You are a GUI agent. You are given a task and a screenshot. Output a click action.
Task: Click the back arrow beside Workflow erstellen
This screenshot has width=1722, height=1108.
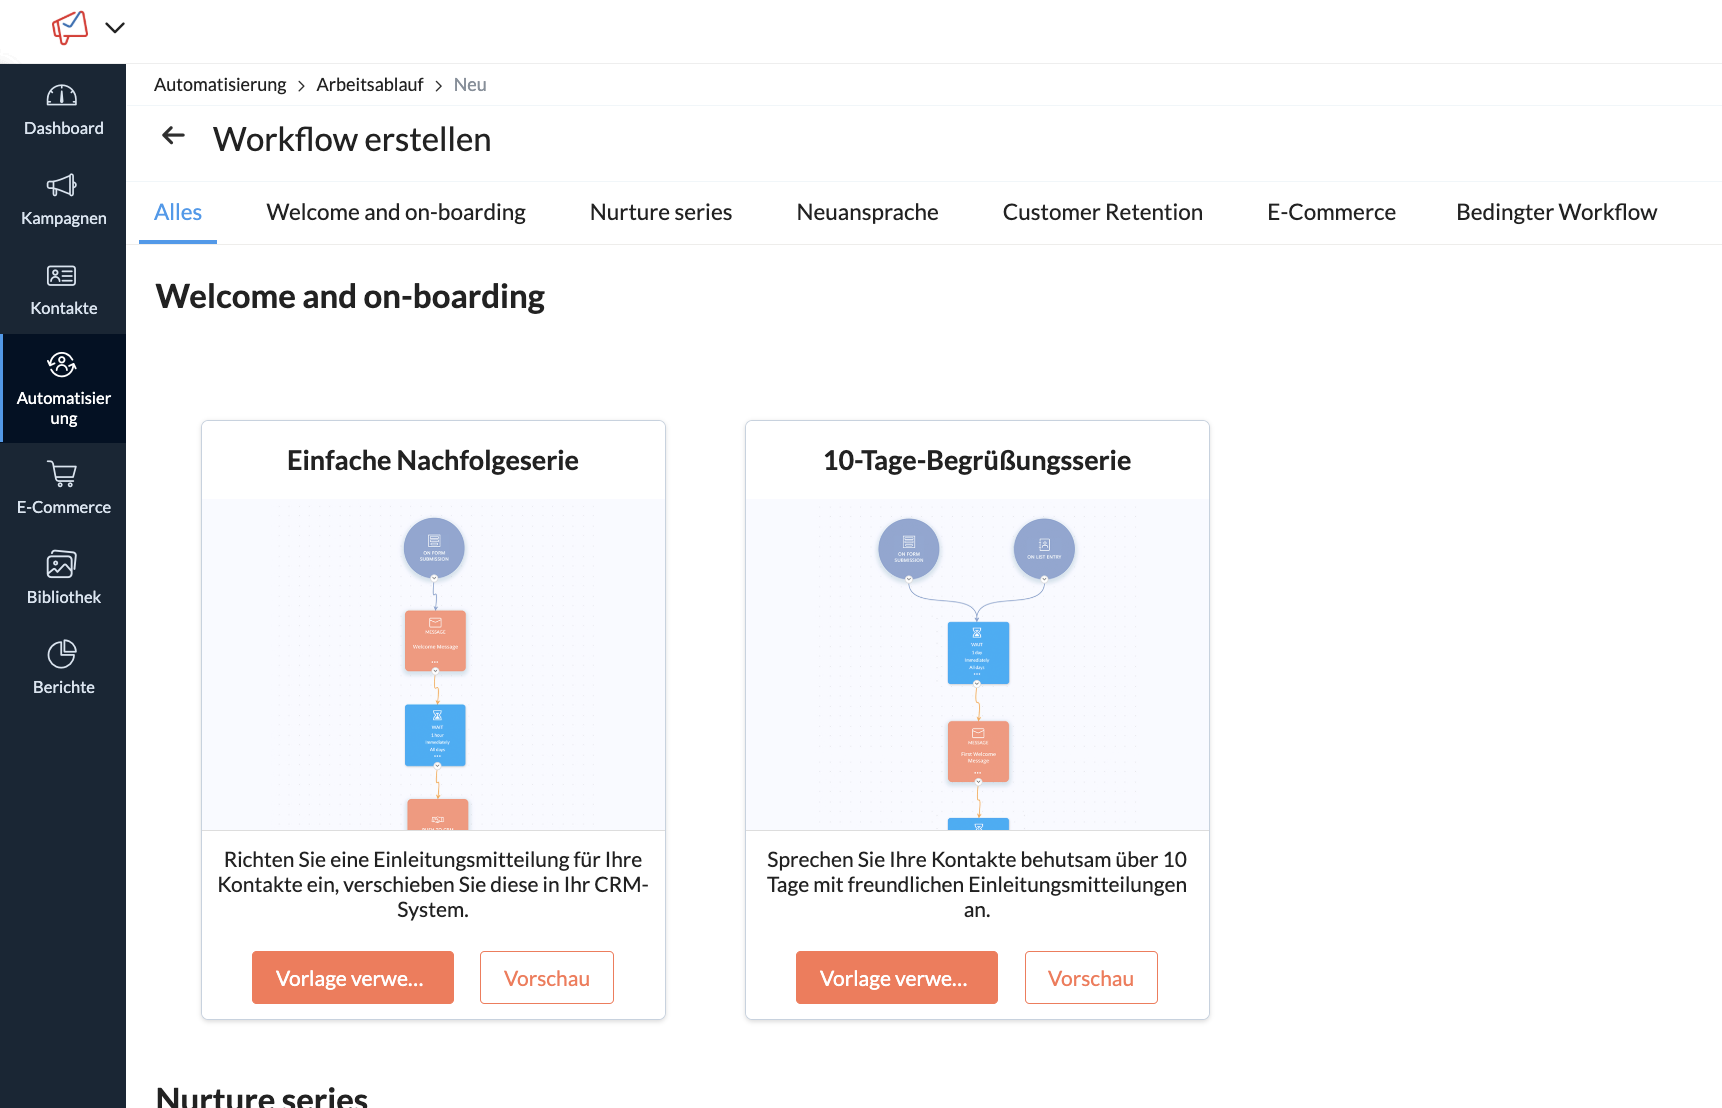point(174,136)
